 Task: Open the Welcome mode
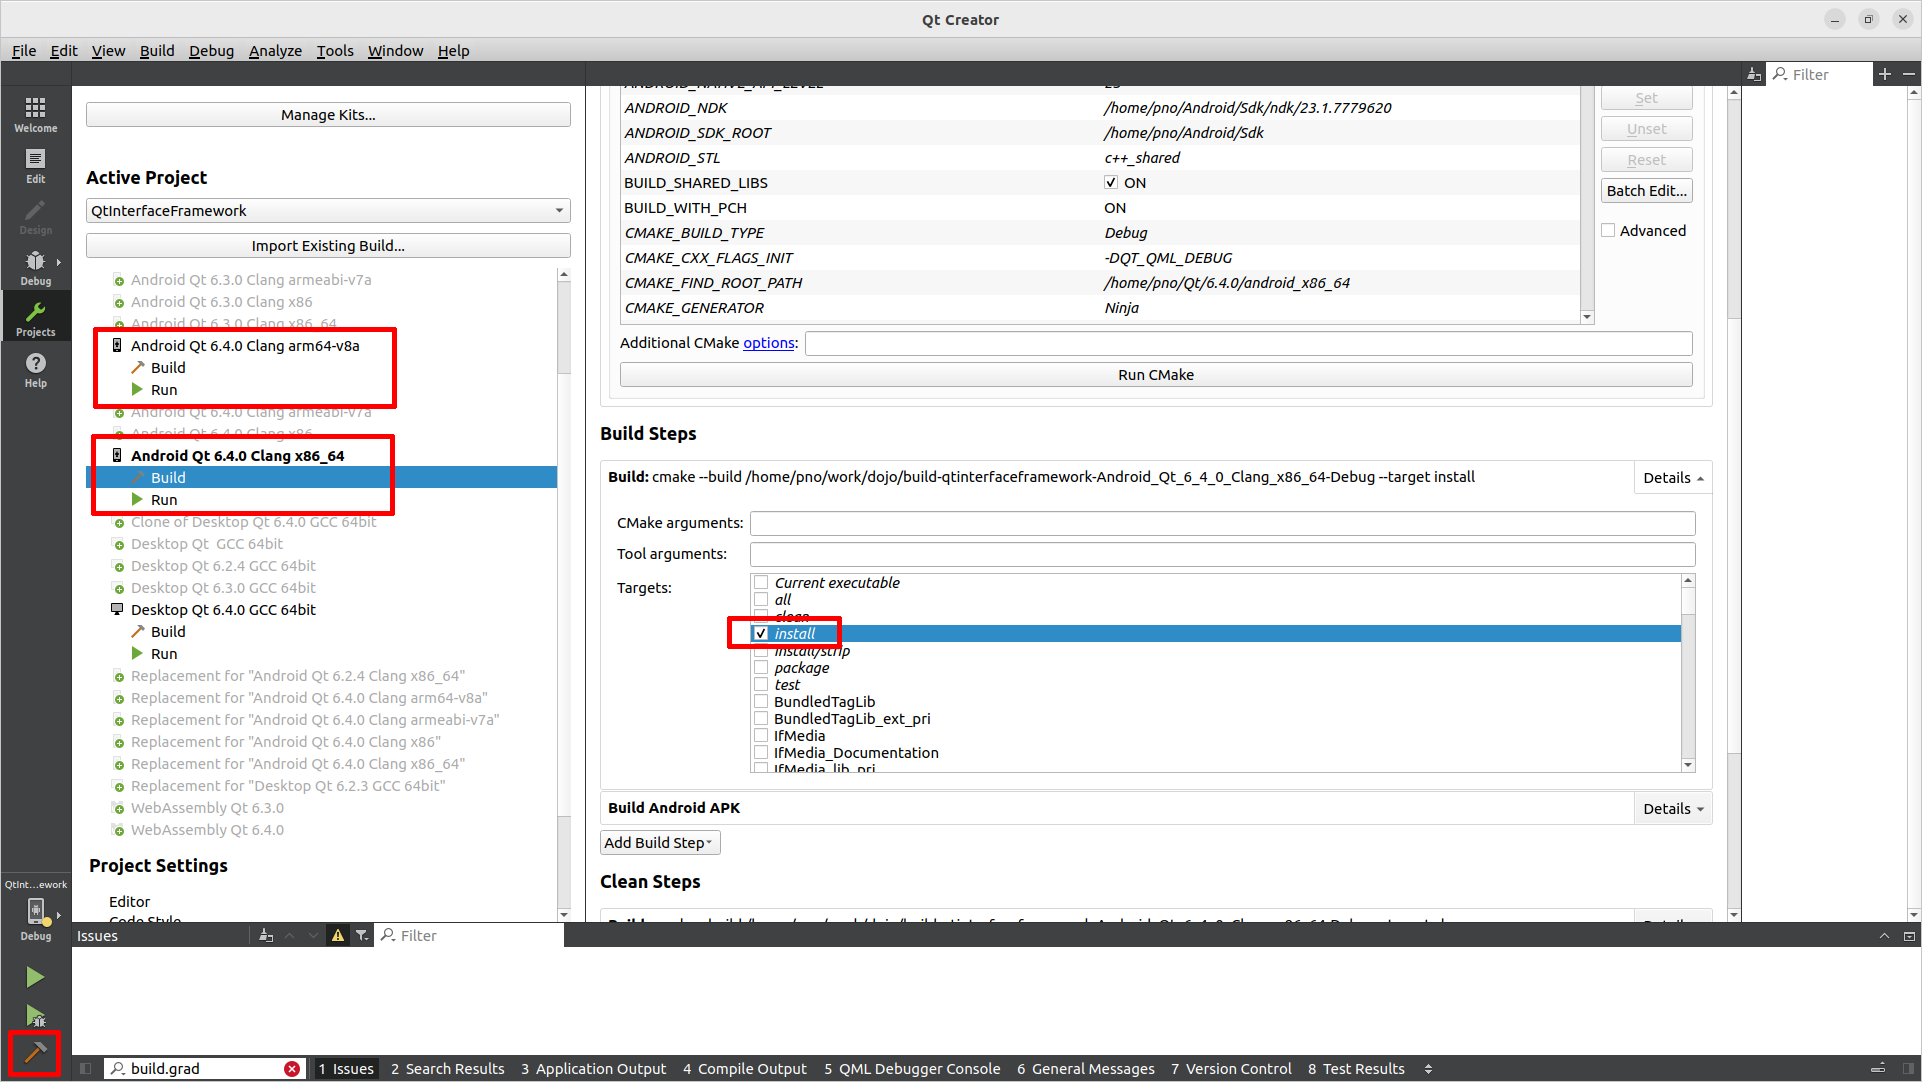pos(35,113)
